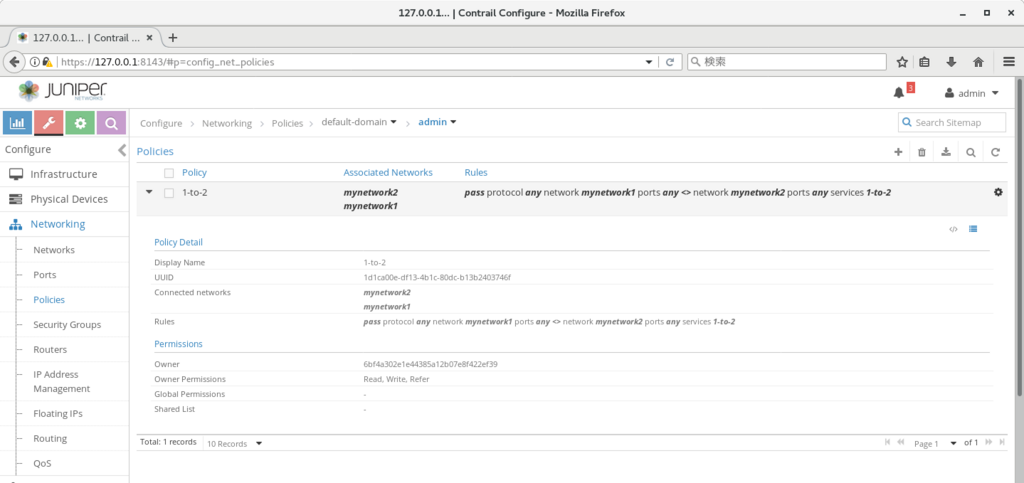Open the admin user menu
The image size is (1024, 483).
click(x=972, y=93)
